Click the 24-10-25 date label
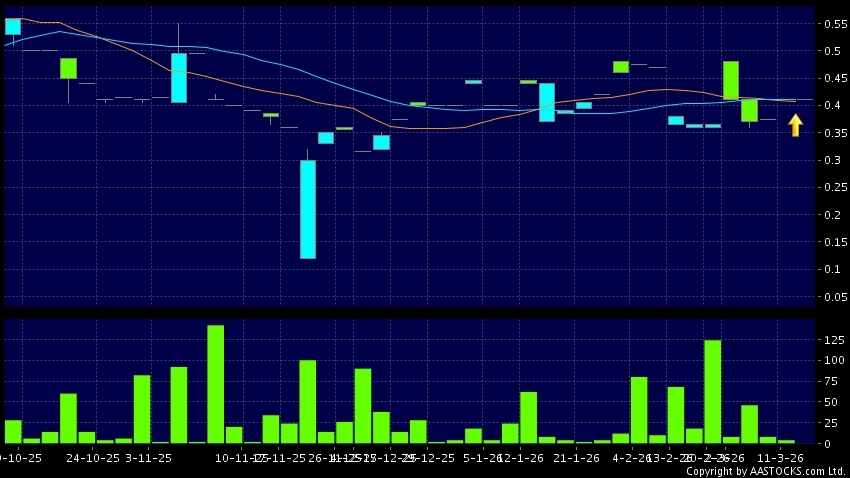 (94, 457)
